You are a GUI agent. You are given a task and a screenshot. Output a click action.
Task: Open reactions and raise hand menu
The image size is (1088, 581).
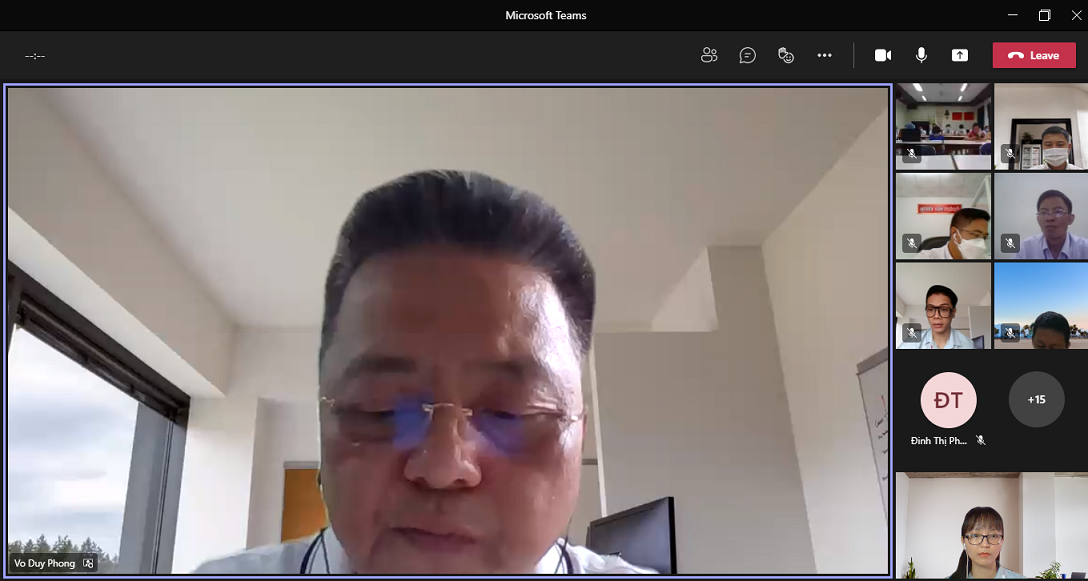point(786,56)
